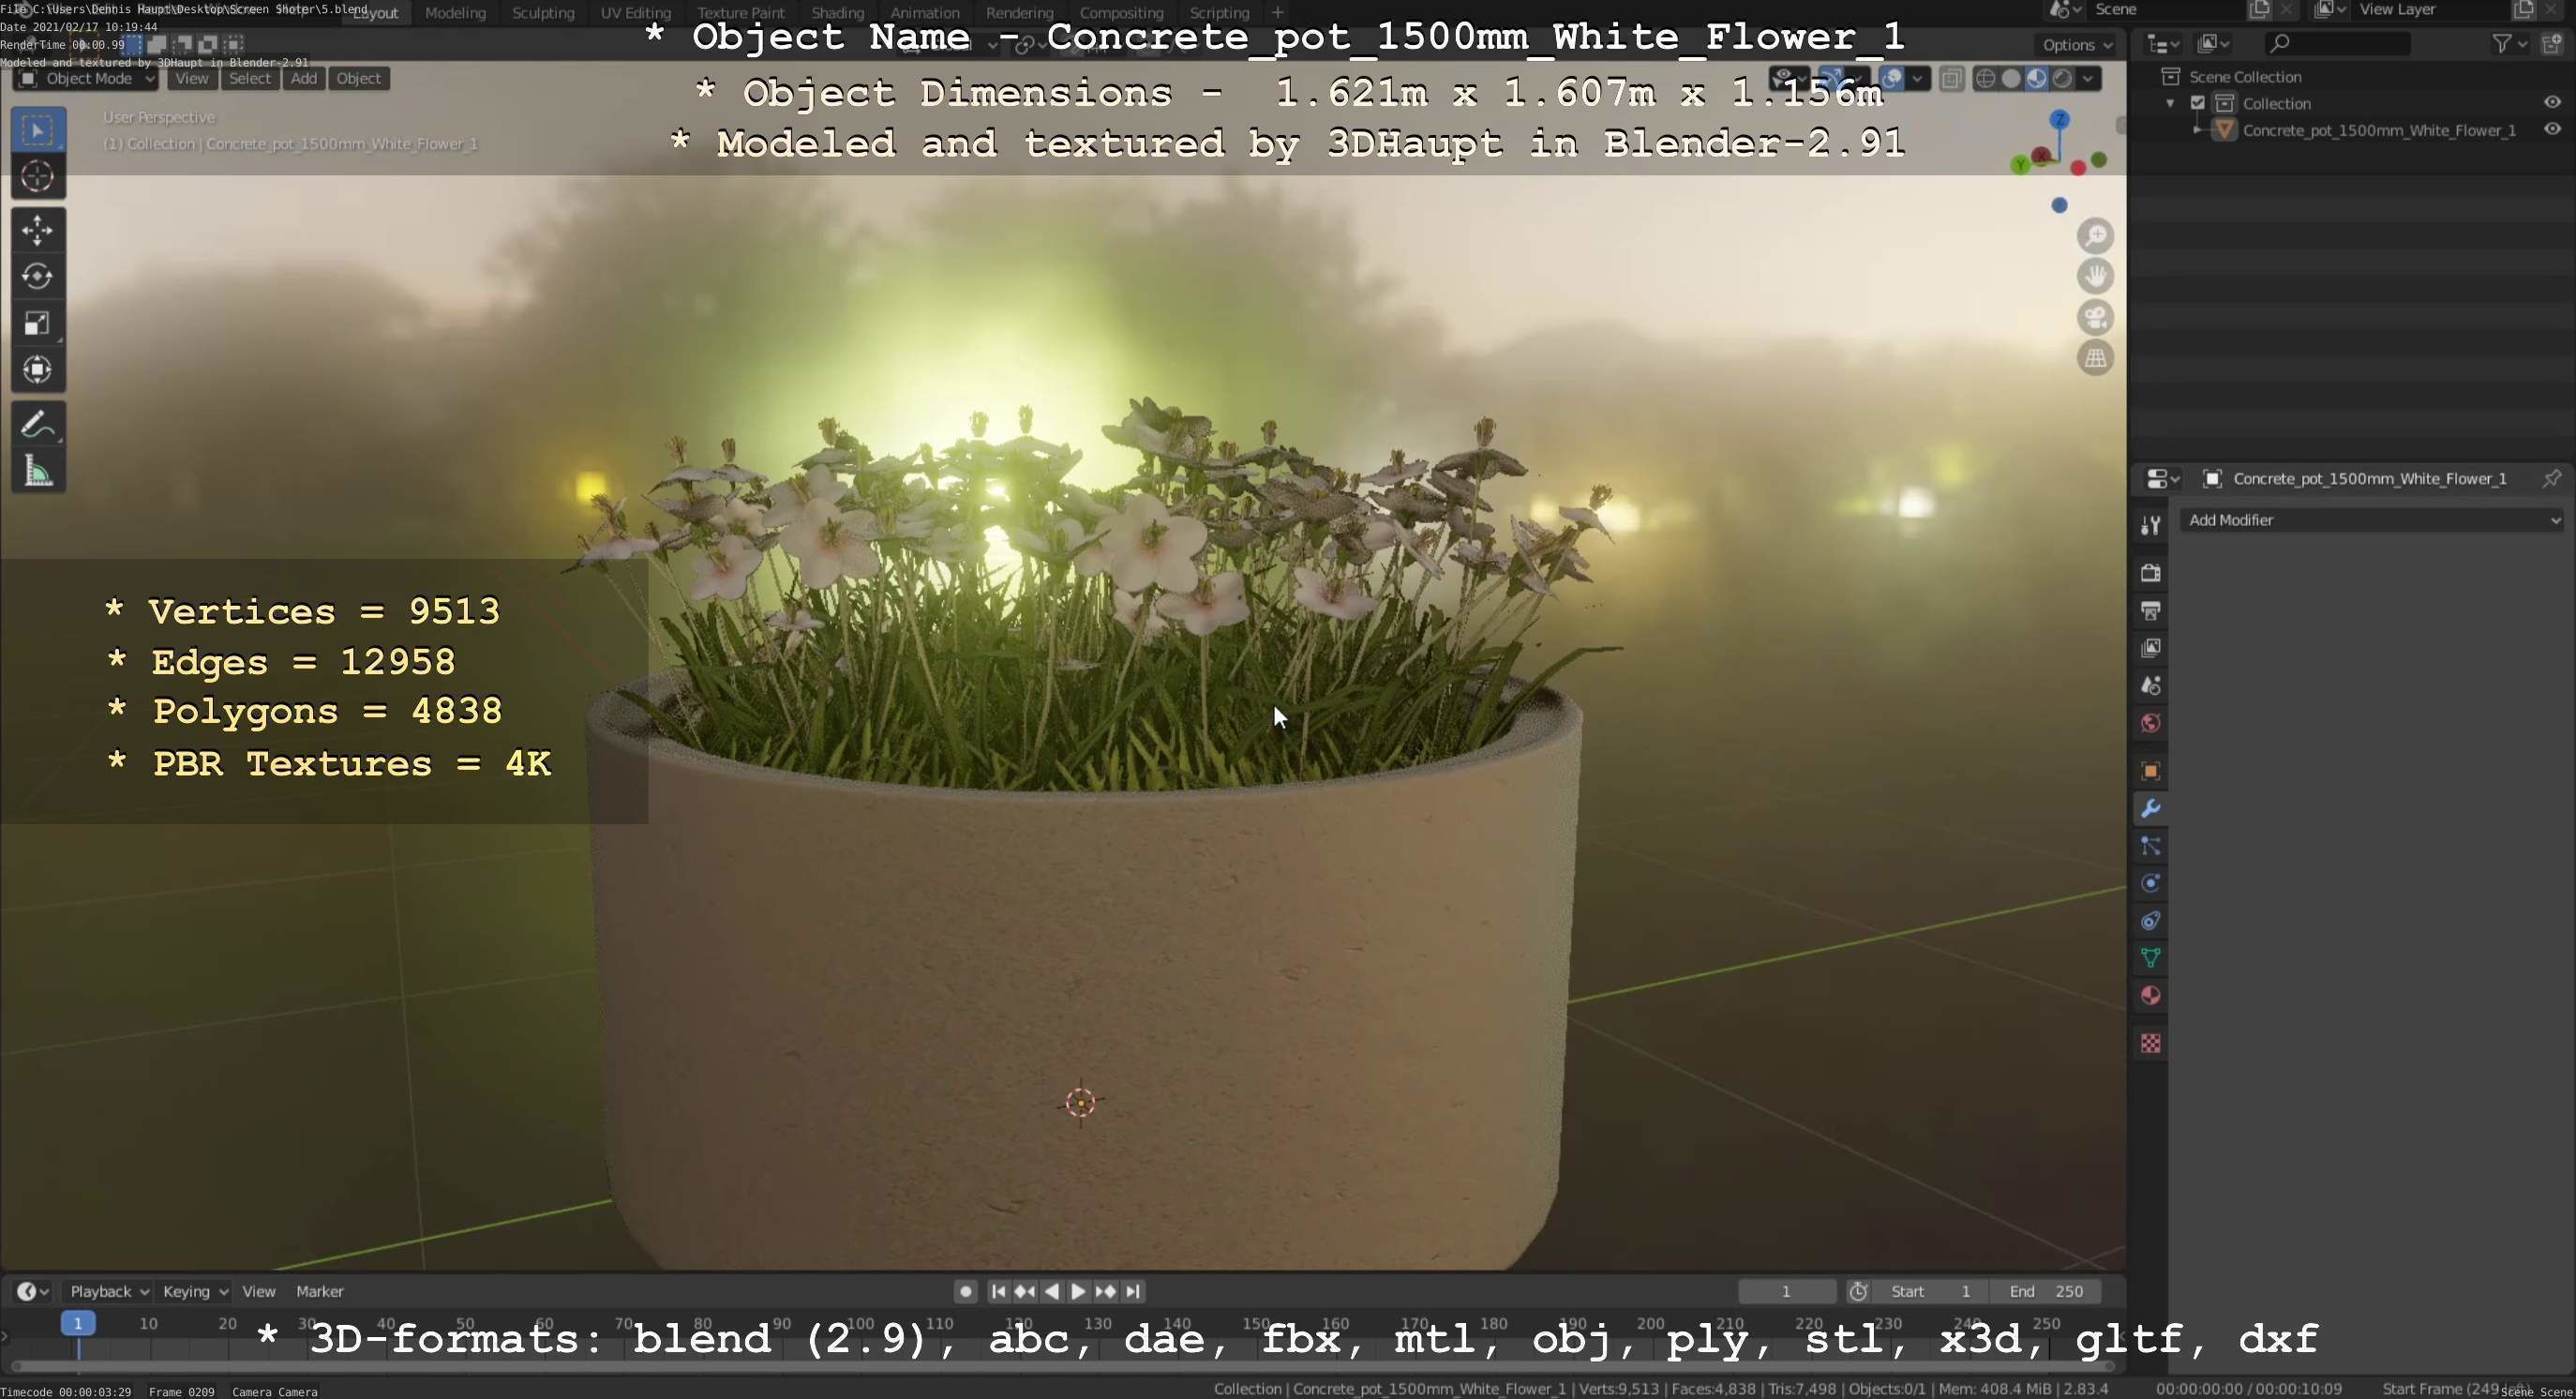The width and height of the screenshot is (2576, 1399).
Task: Open the Physics properties tab
Action: click(2151, 883)
